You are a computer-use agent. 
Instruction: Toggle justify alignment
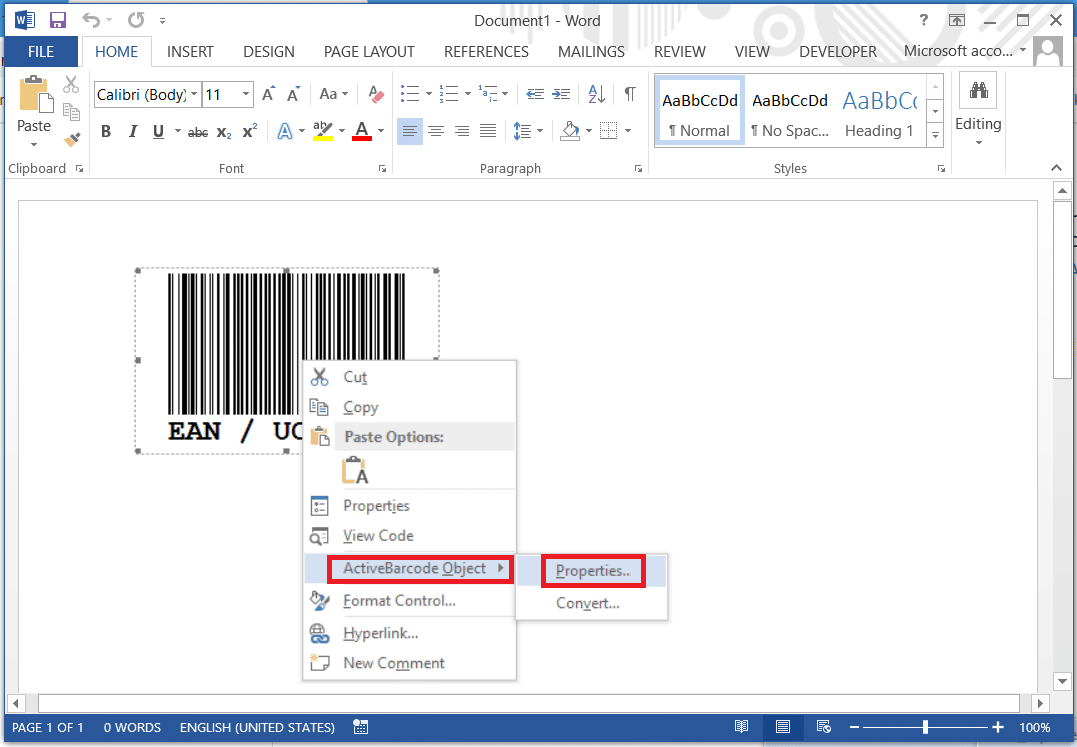[x=487, y=131]
